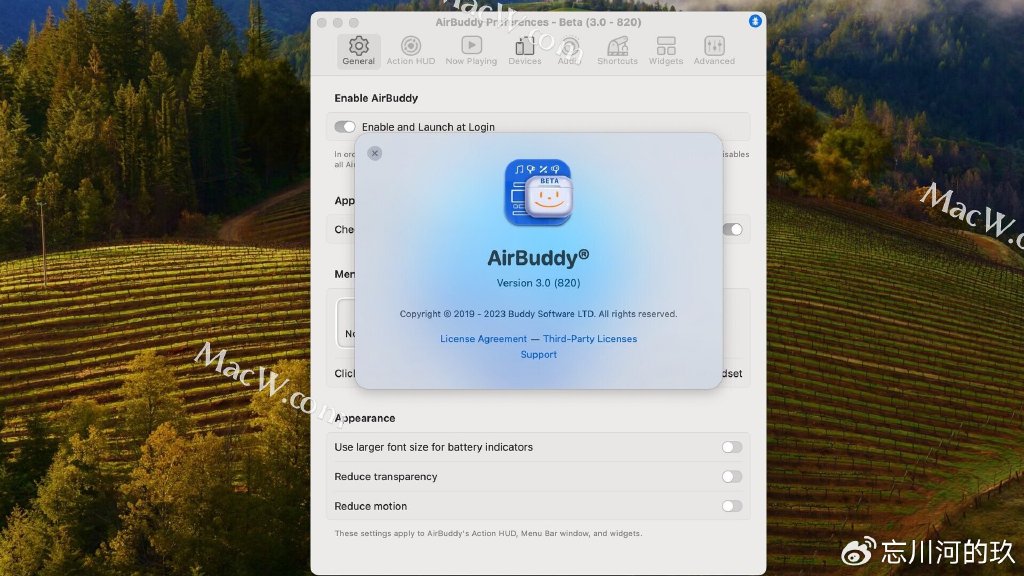Click the "Version 3.0 (820)" text

(x=538, y=283)
